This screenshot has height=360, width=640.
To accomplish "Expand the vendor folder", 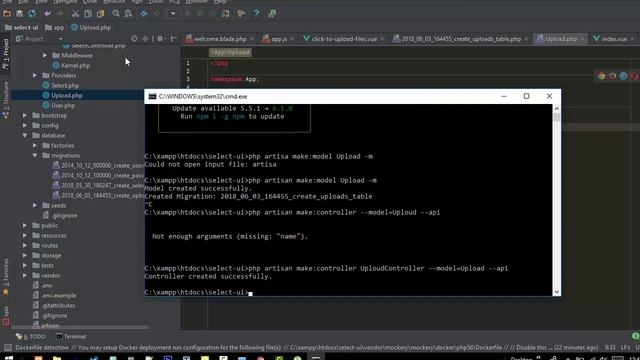I will pos(25,276).
